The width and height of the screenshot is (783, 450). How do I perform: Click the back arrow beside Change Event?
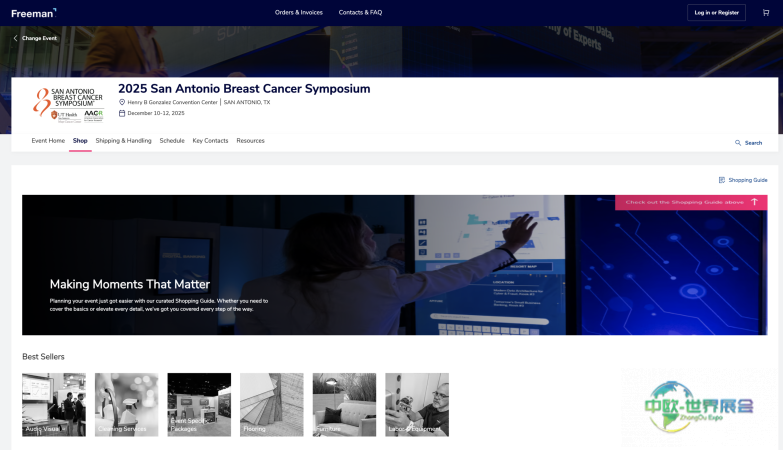[x=16, y=38]
